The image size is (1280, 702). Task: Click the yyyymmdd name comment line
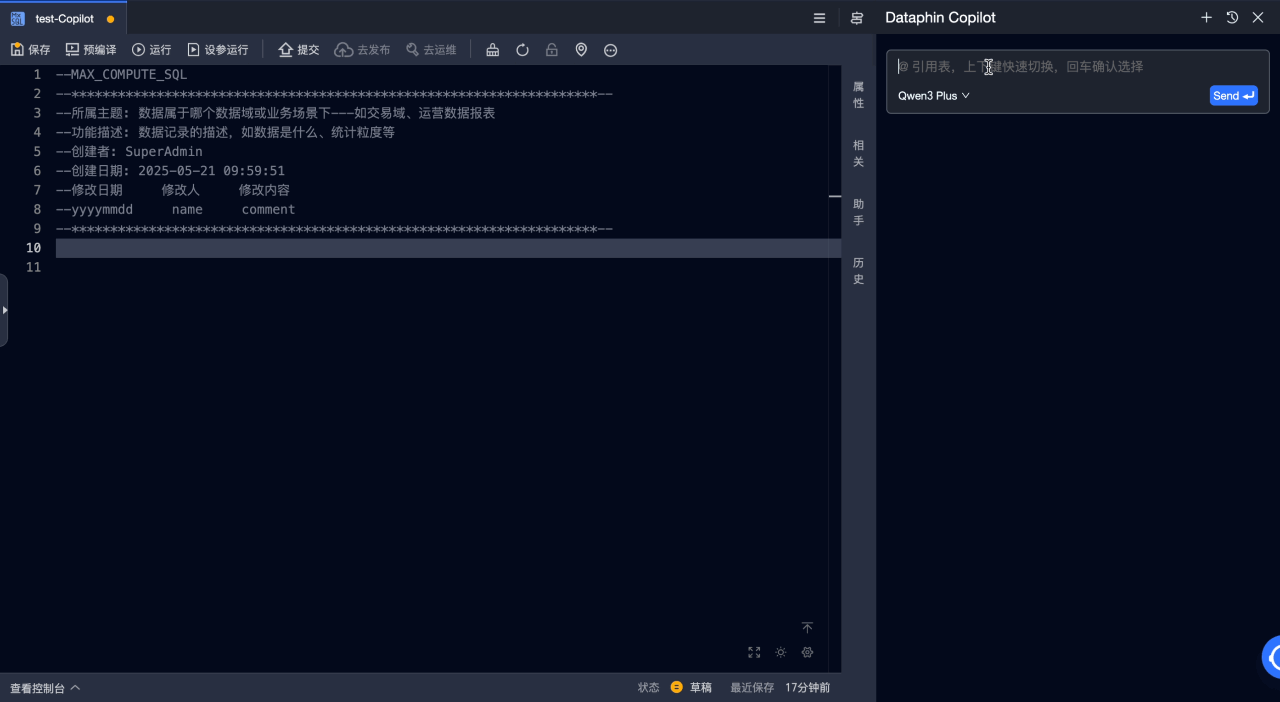click(175, 210)
